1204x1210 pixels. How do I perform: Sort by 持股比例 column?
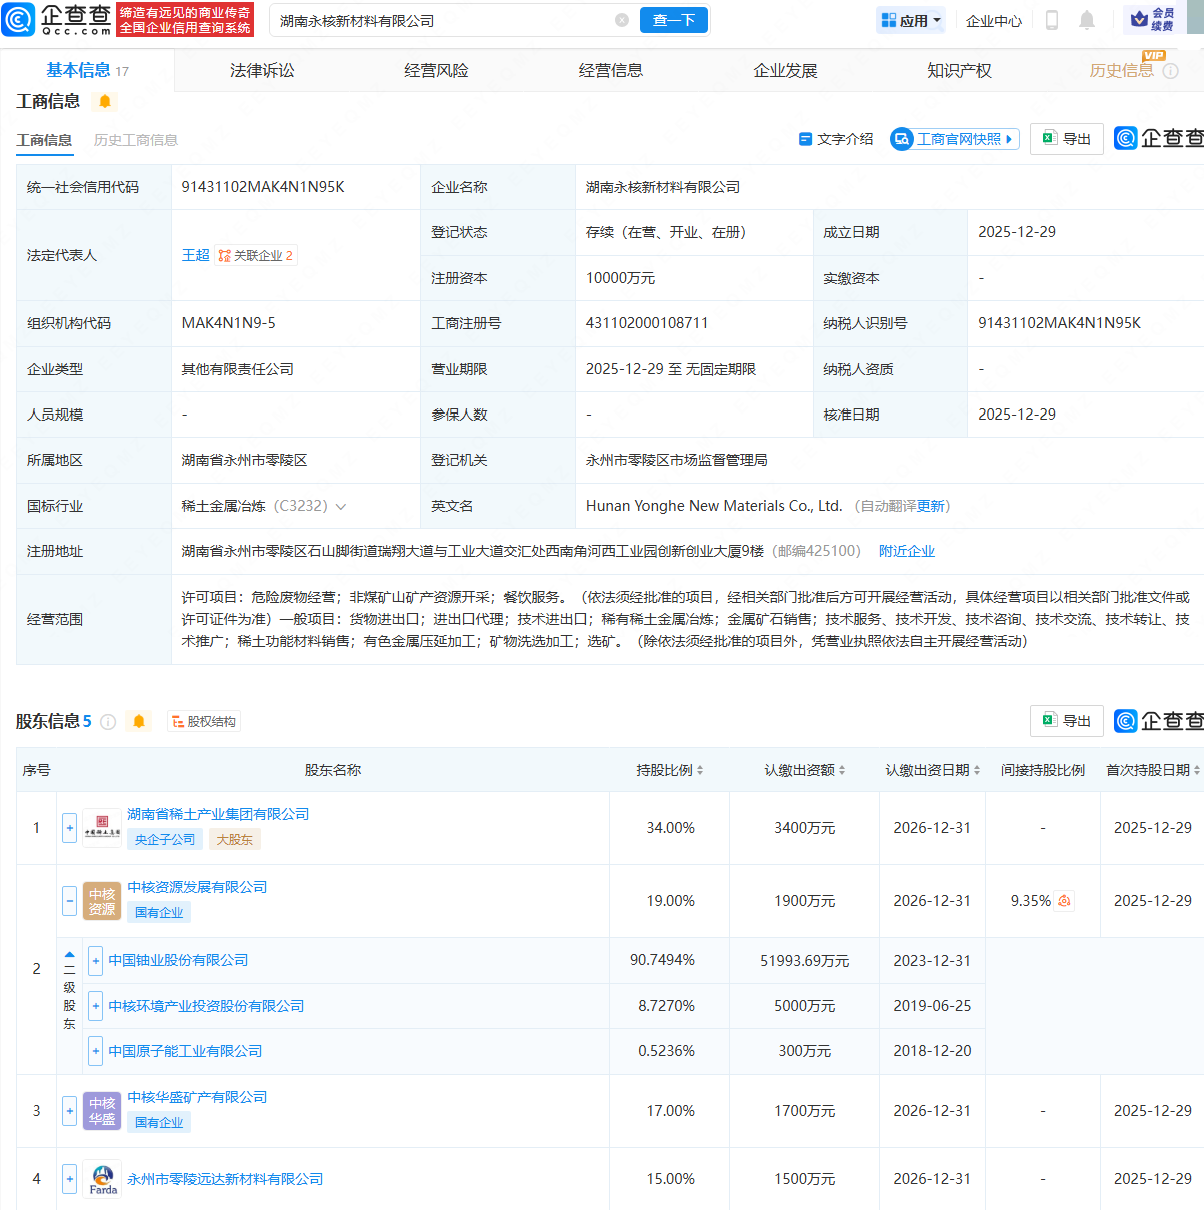tap(670, 770)
